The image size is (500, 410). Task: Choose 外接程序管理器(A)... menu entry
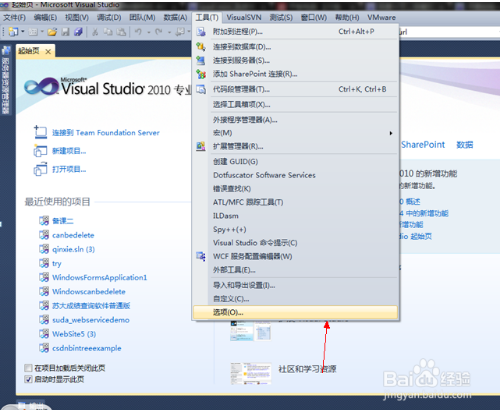click(295, 120)
